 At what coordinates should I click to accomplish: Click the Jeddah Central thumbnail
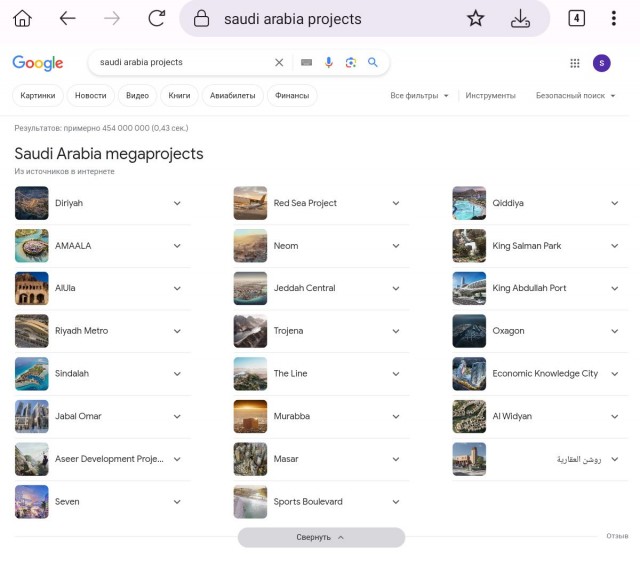(250, 288)
